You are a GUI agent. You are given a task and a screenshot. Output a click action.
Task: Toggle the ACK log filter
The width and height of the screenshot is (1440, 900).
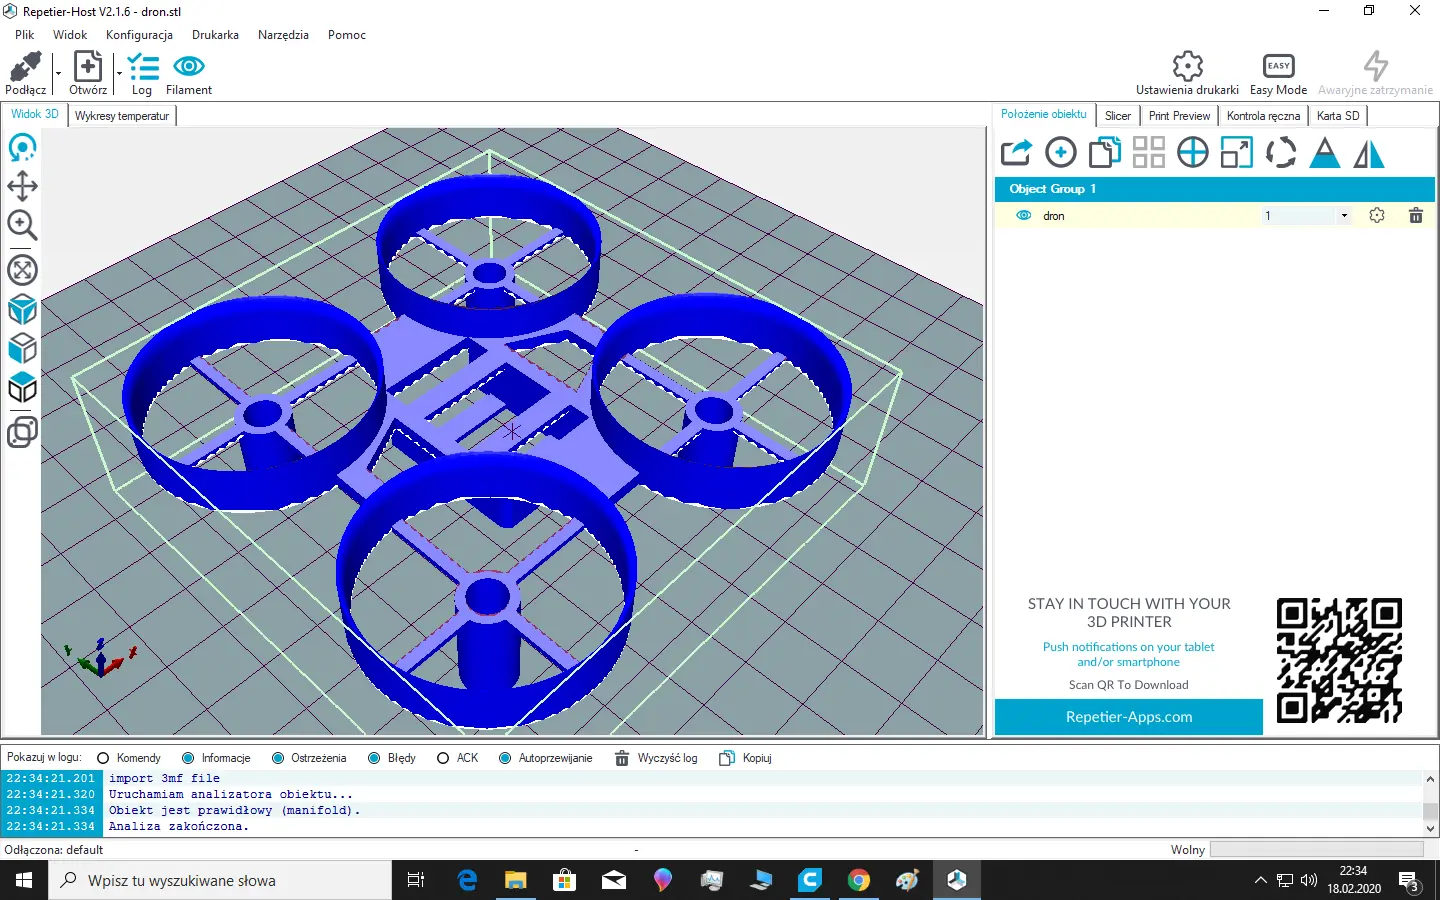443,758
